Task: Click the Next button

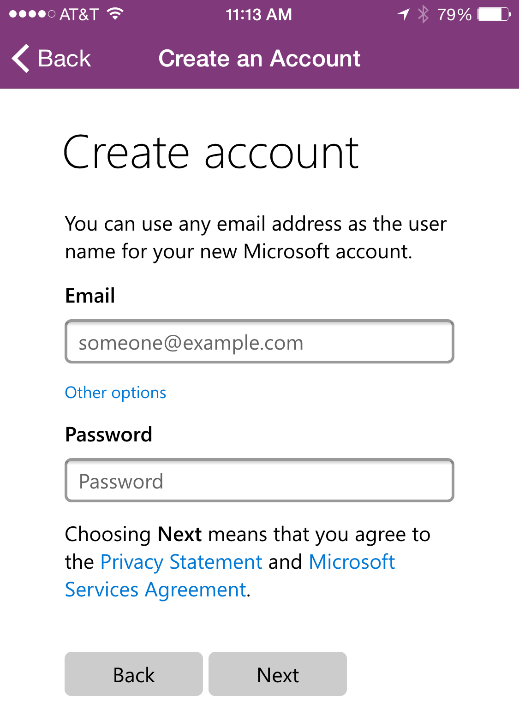Action: [x=278, y=674]
